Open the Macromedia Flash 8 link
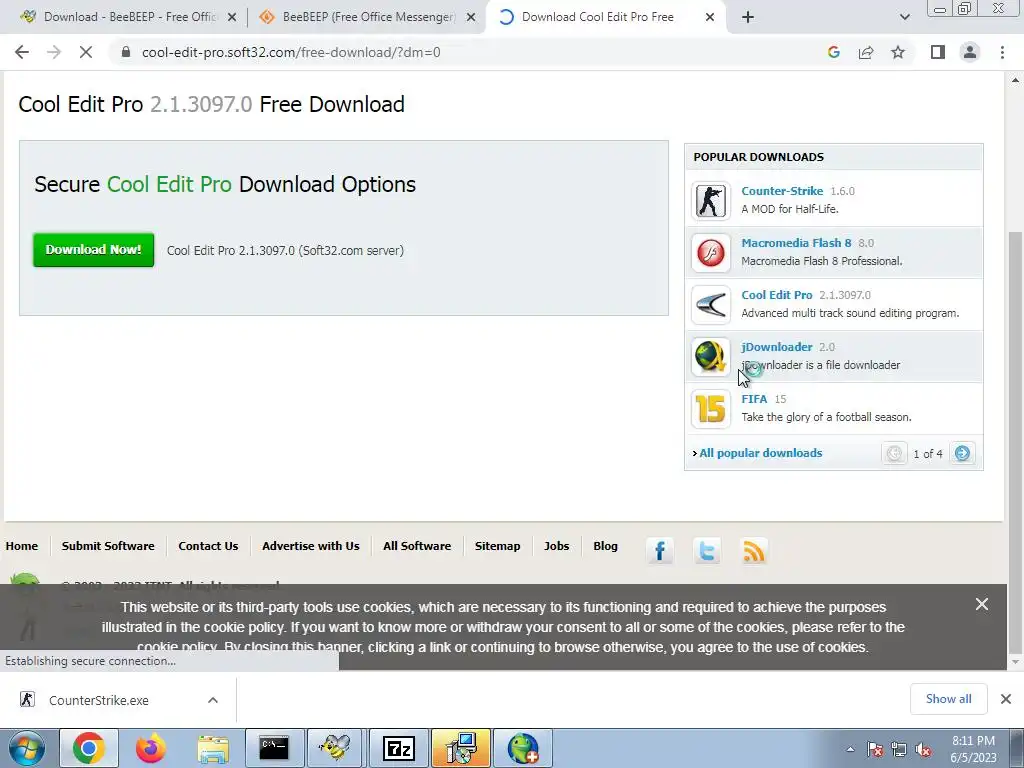Viewport: 1024px width, 768px height. 796,243
